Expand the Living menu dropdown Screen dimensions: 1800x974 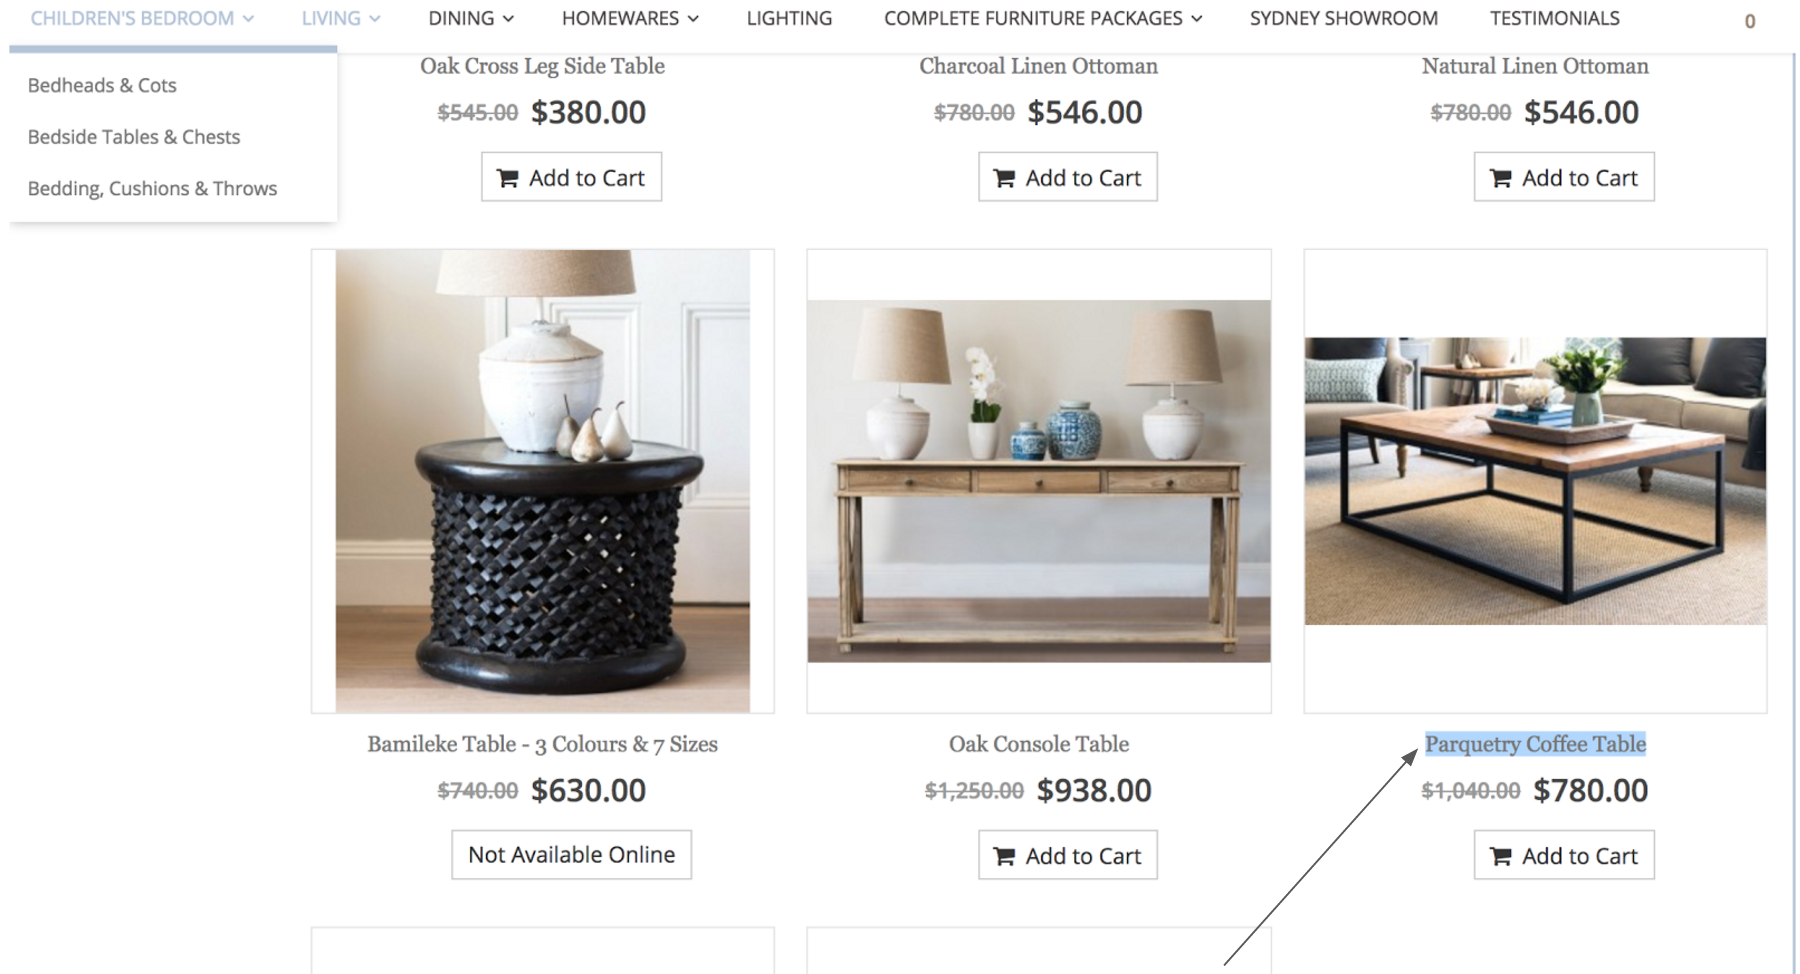tap(340, 18)
